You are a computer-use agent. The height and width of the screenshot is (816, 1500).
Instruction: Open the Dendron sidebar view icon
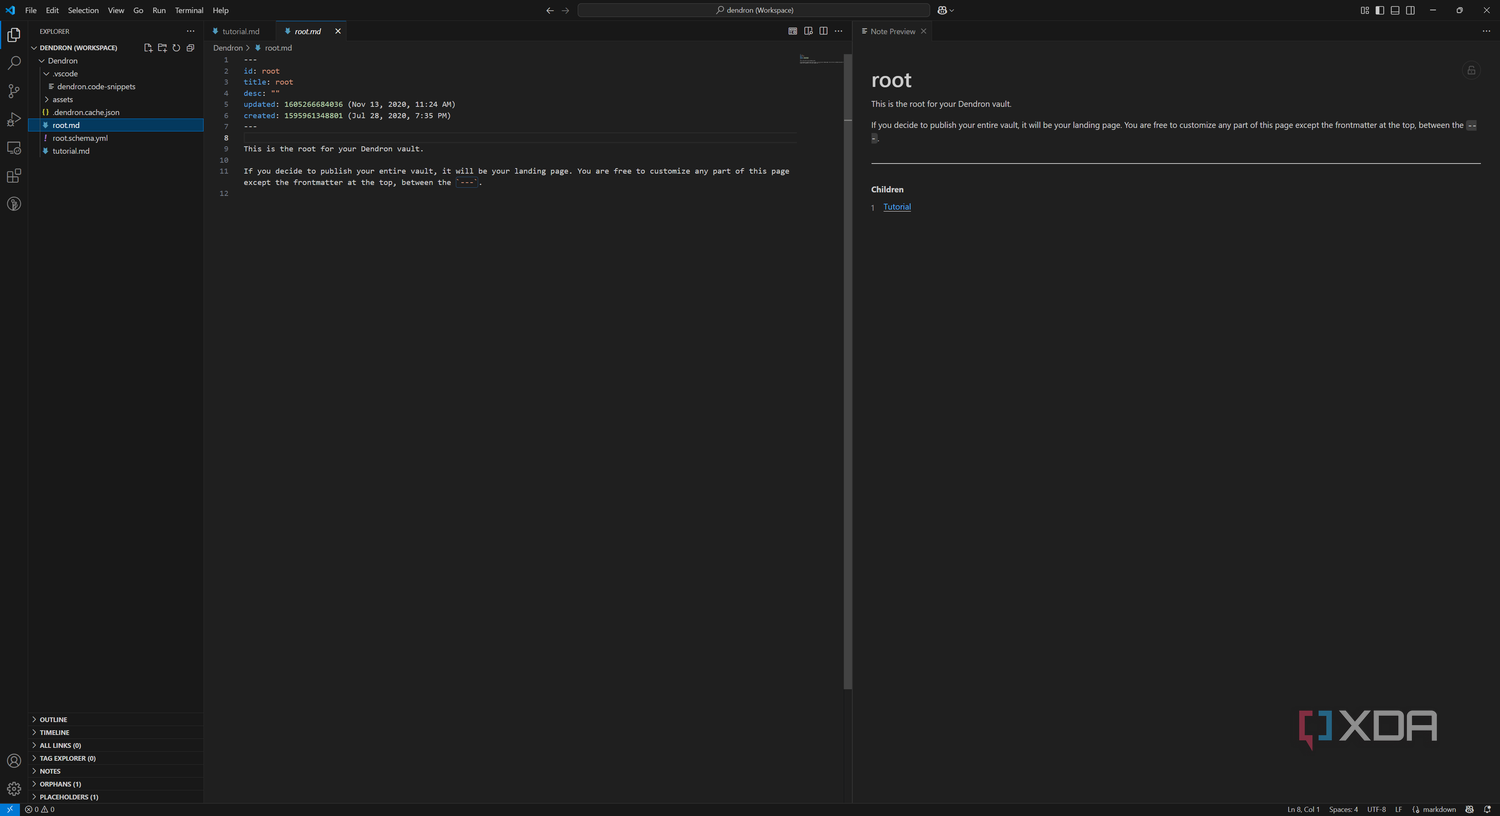14,204
